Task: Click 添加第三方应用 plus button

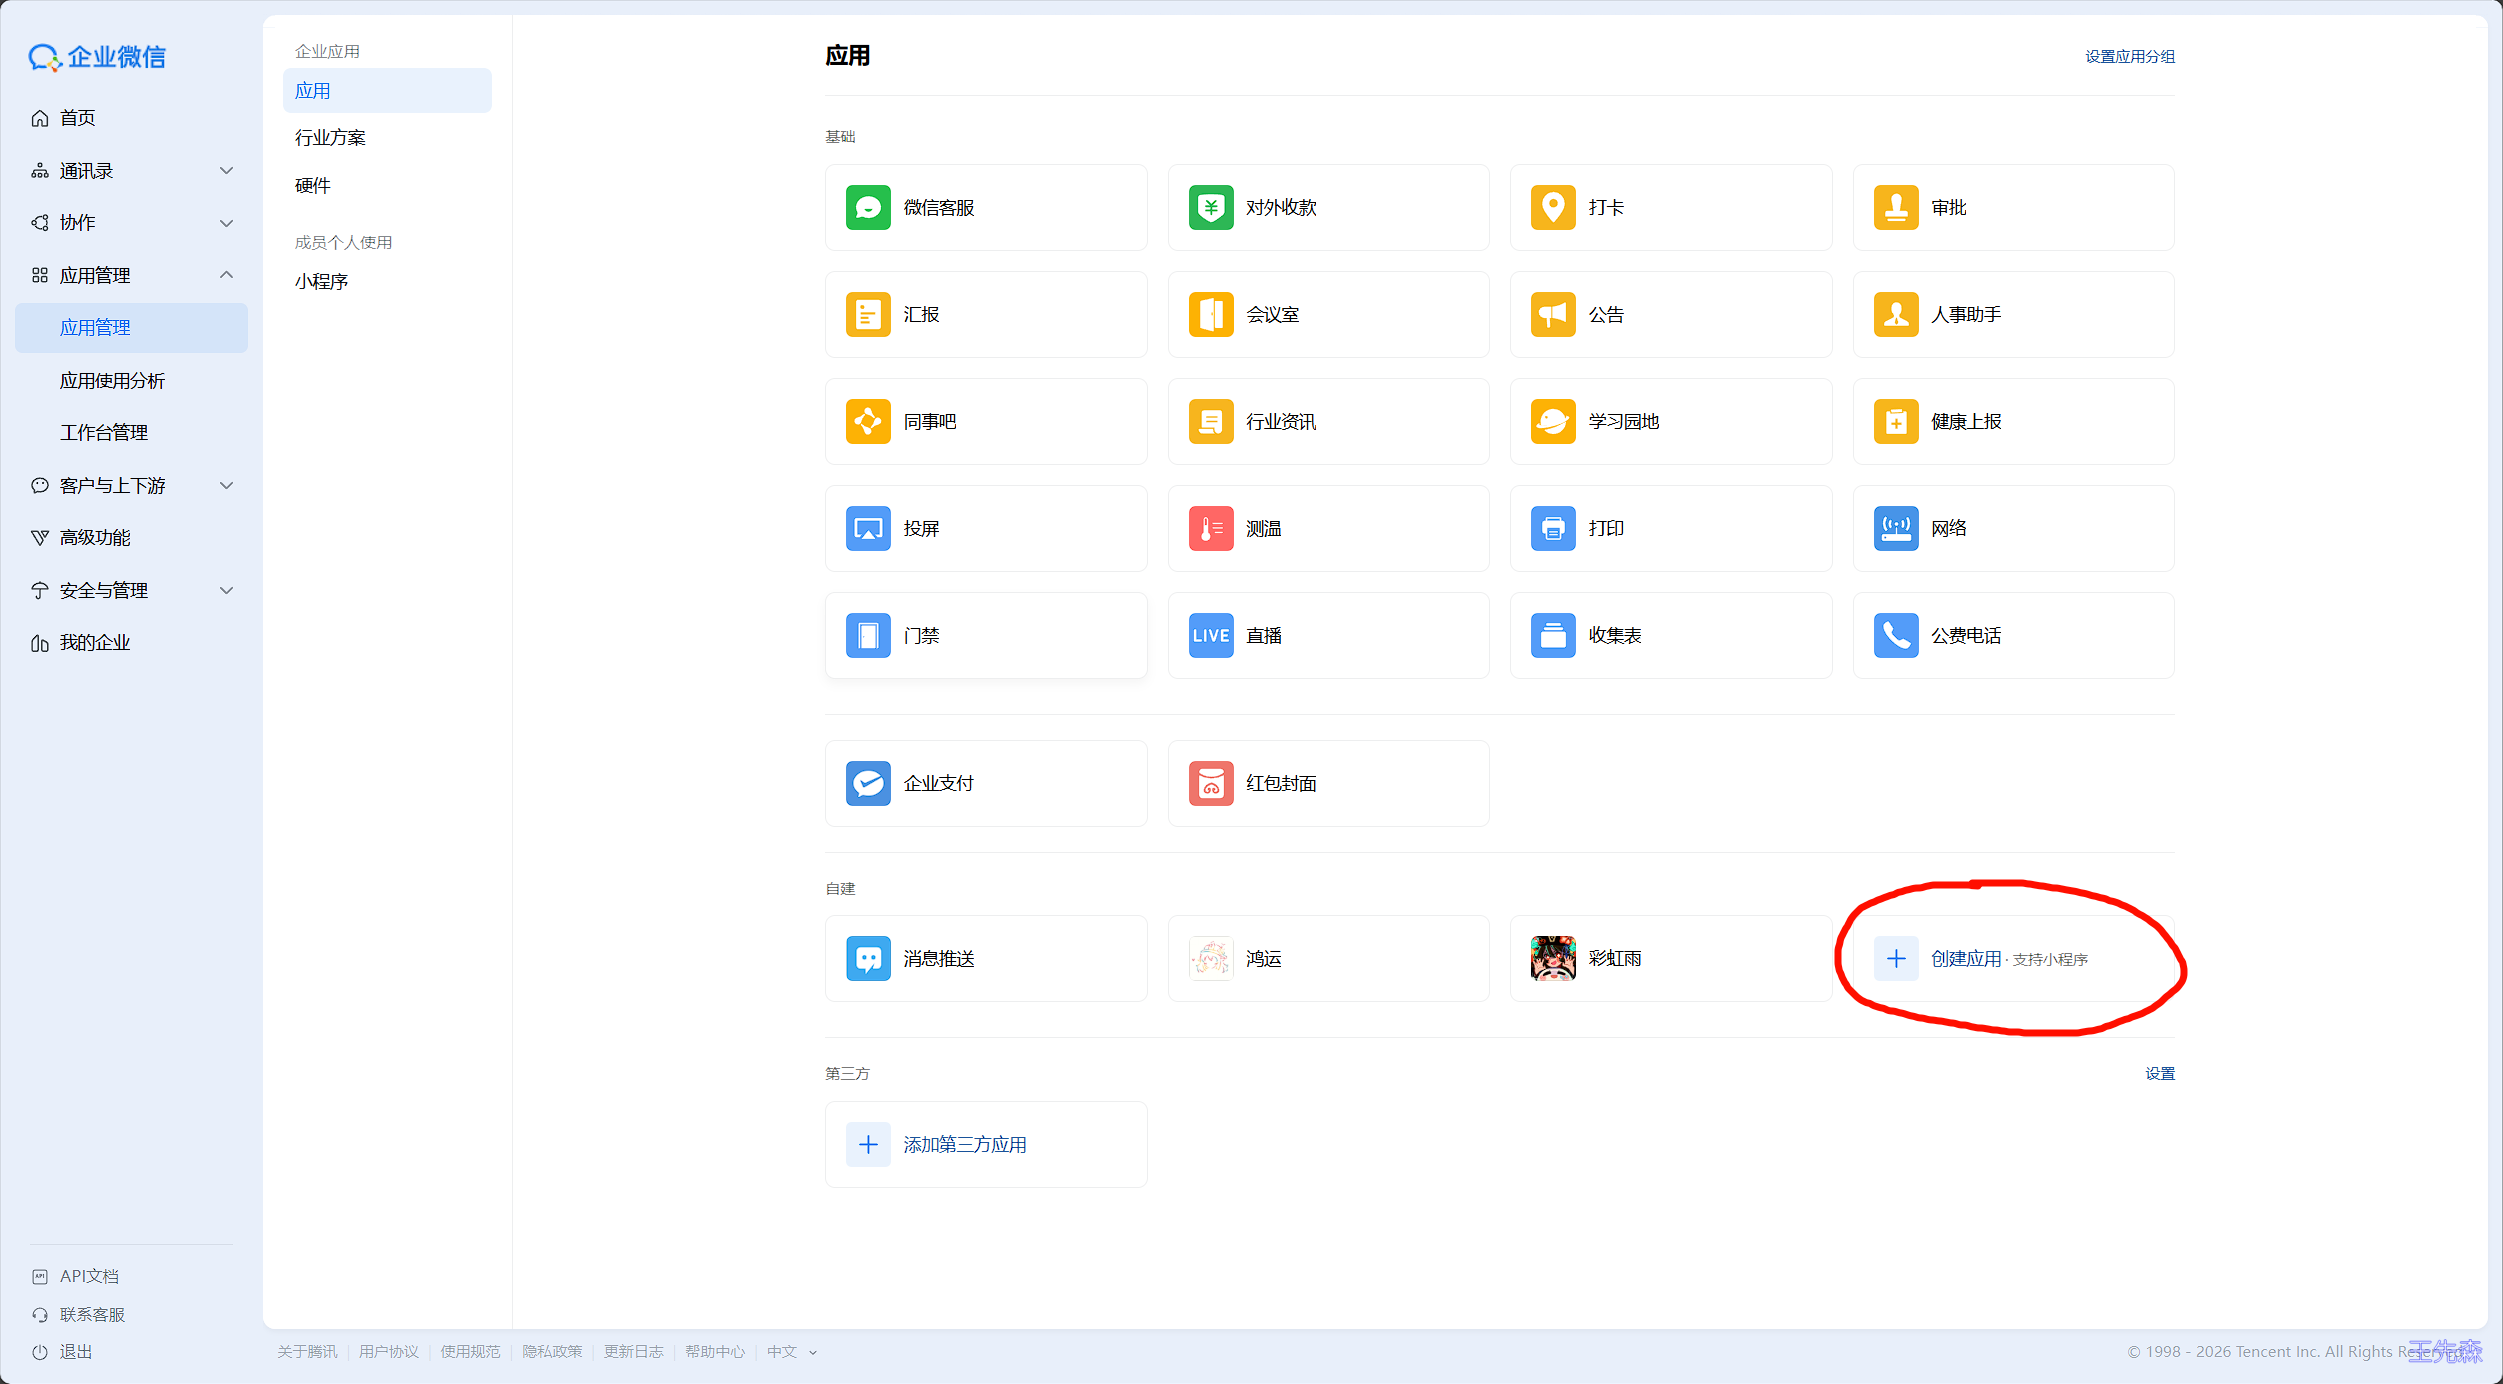Action: (868, 1145)
